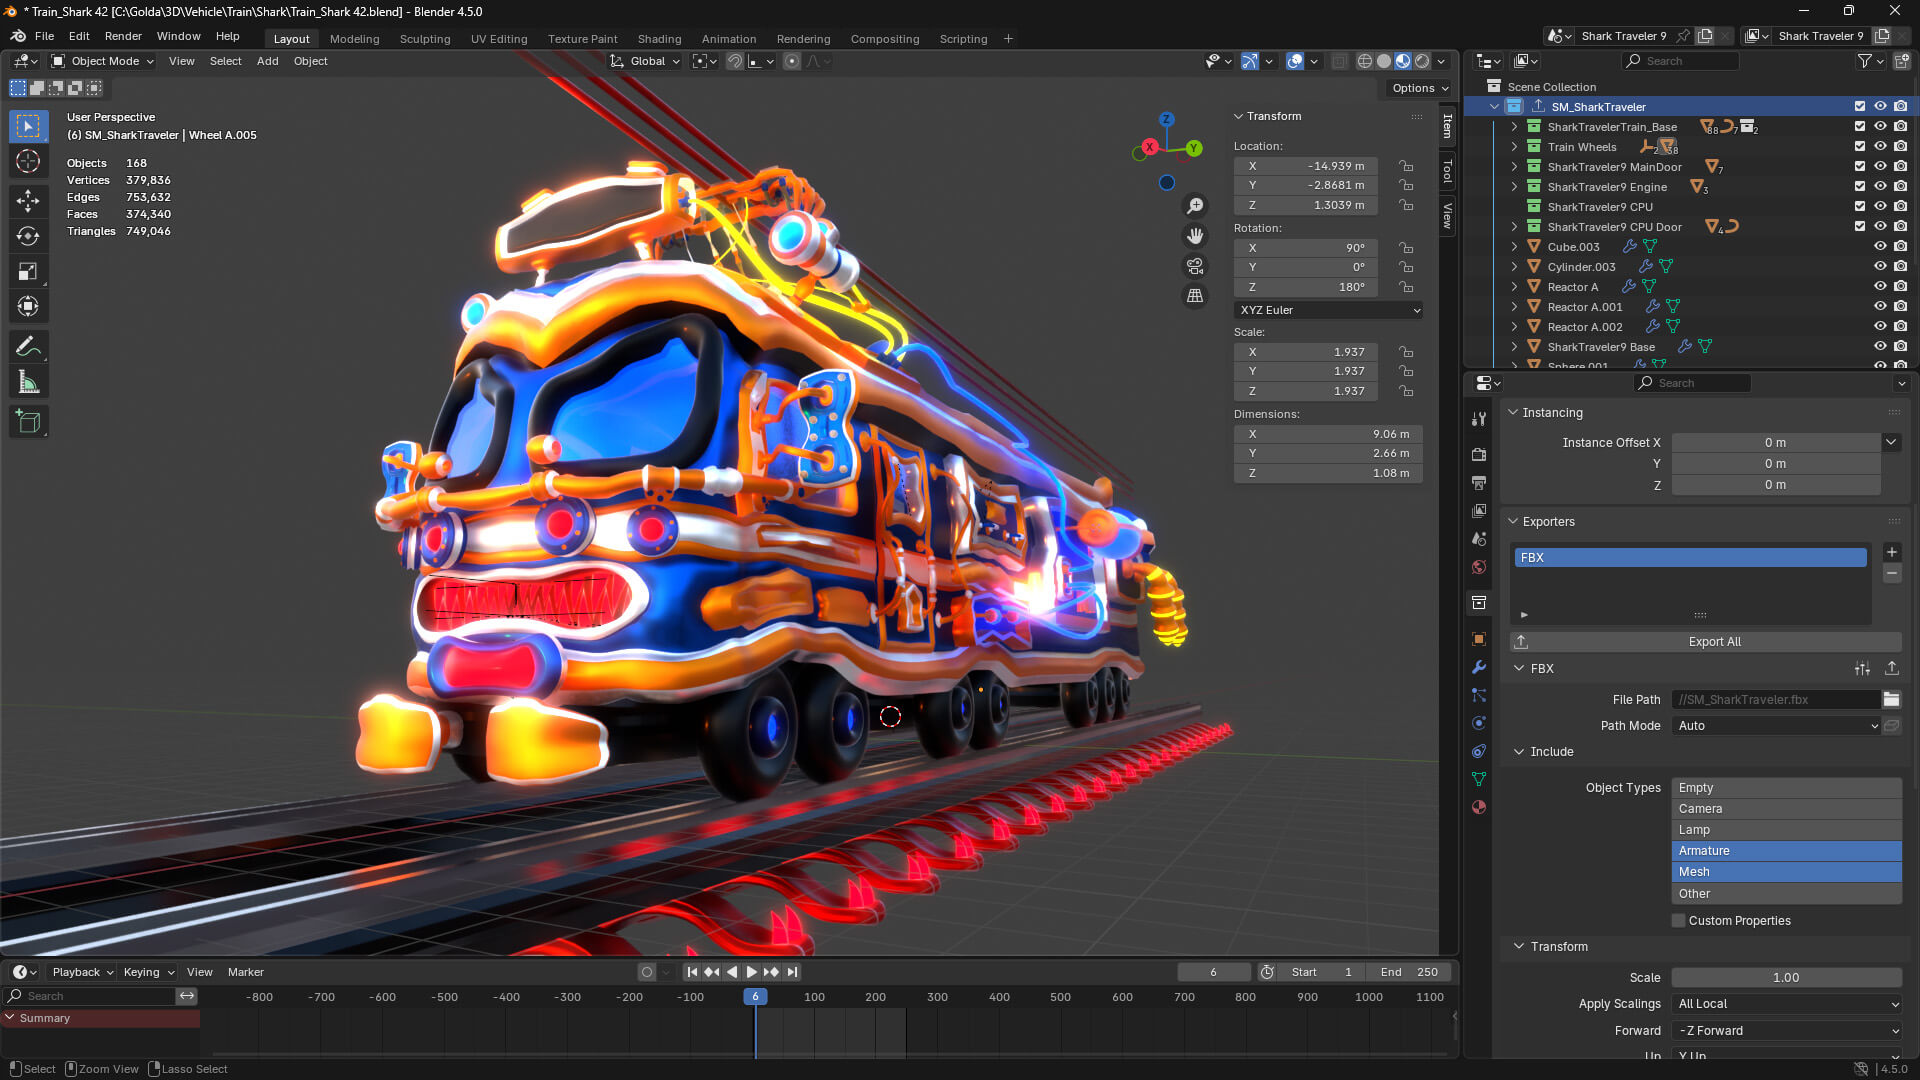This screenshot has height=1080, width=1920.
Task: Activate the Measure tool
Action: coord(28,383)
